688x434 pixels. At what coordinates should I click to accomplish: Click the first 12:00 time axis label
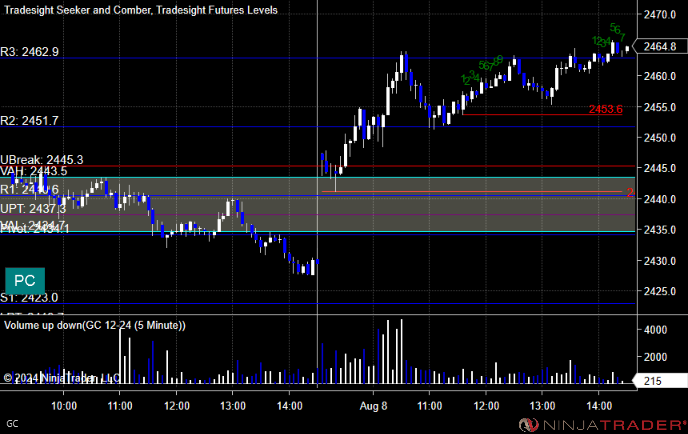click(177, 406)
